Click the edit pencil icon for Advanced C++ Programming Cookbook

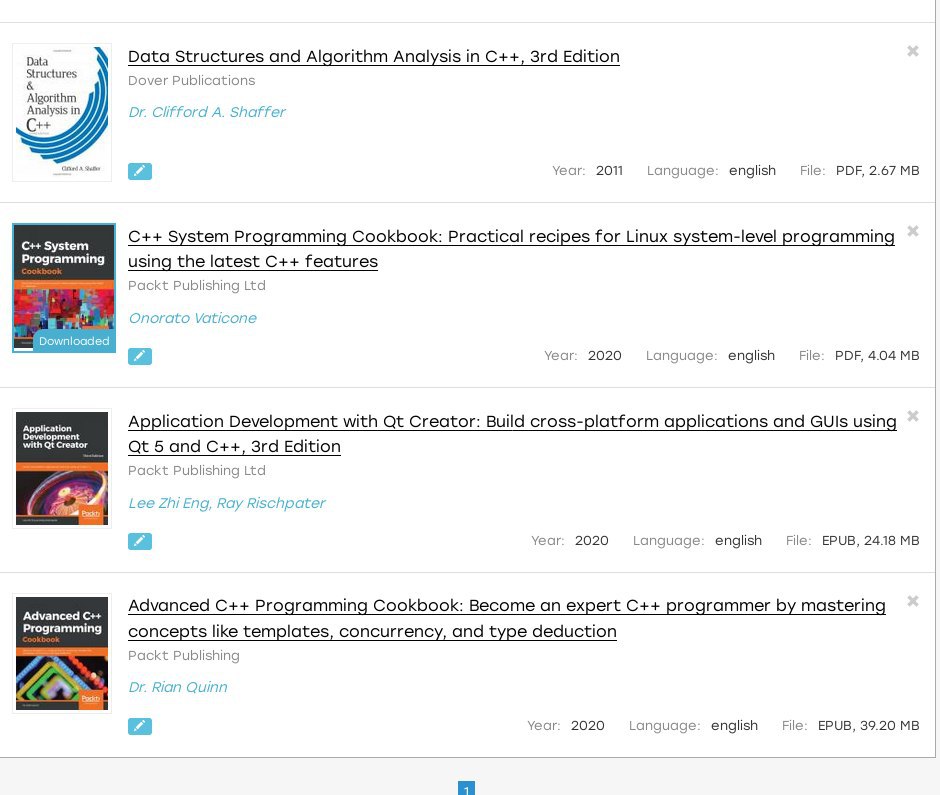140,727
